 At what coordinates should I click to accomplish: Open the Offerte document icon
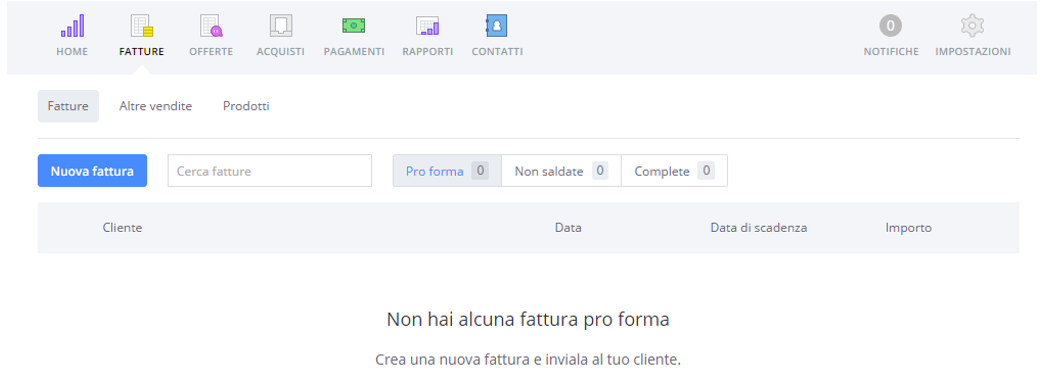[211, 26]
